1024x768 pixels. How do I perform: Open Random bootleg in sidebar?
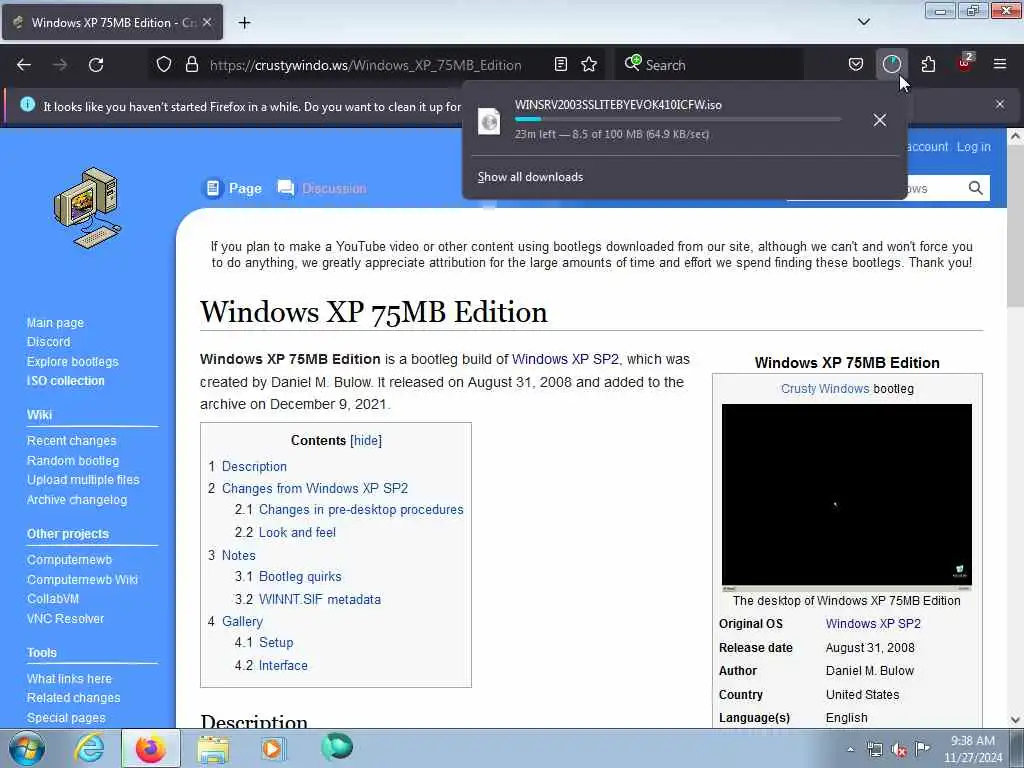73,460
